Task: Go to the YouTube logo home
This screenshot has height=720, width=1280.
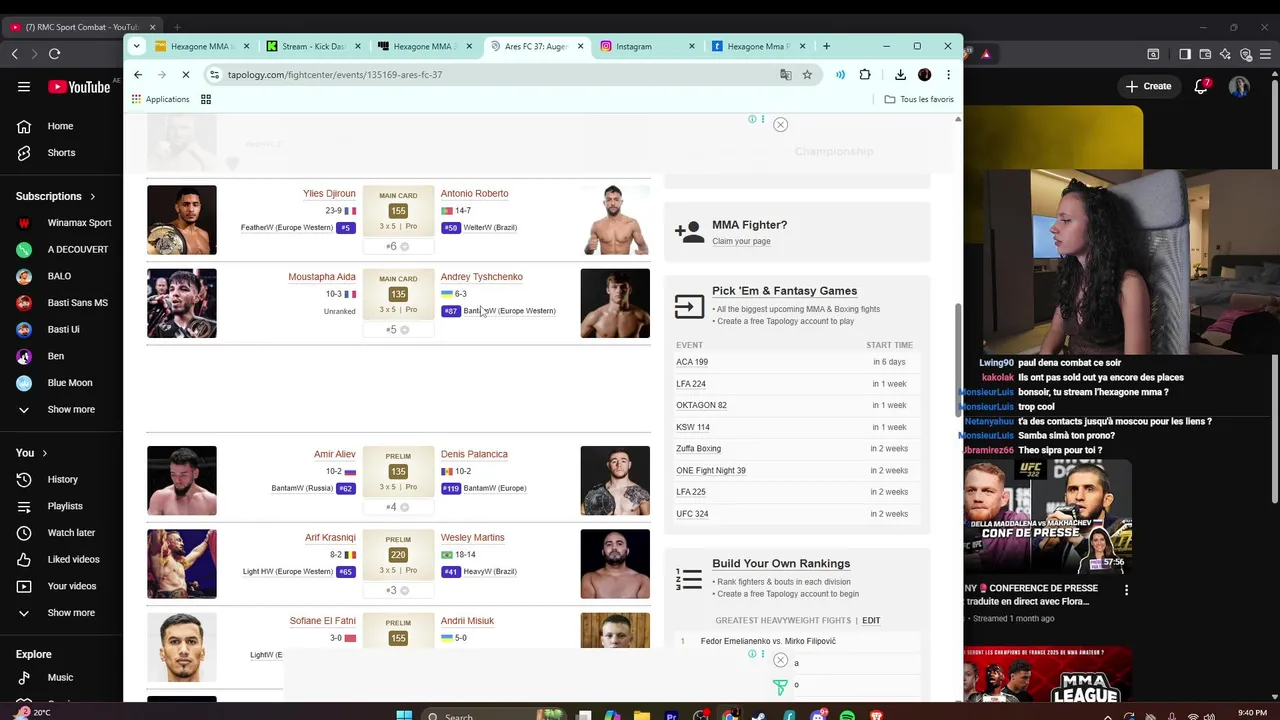Action: click(x=79, y=87)
